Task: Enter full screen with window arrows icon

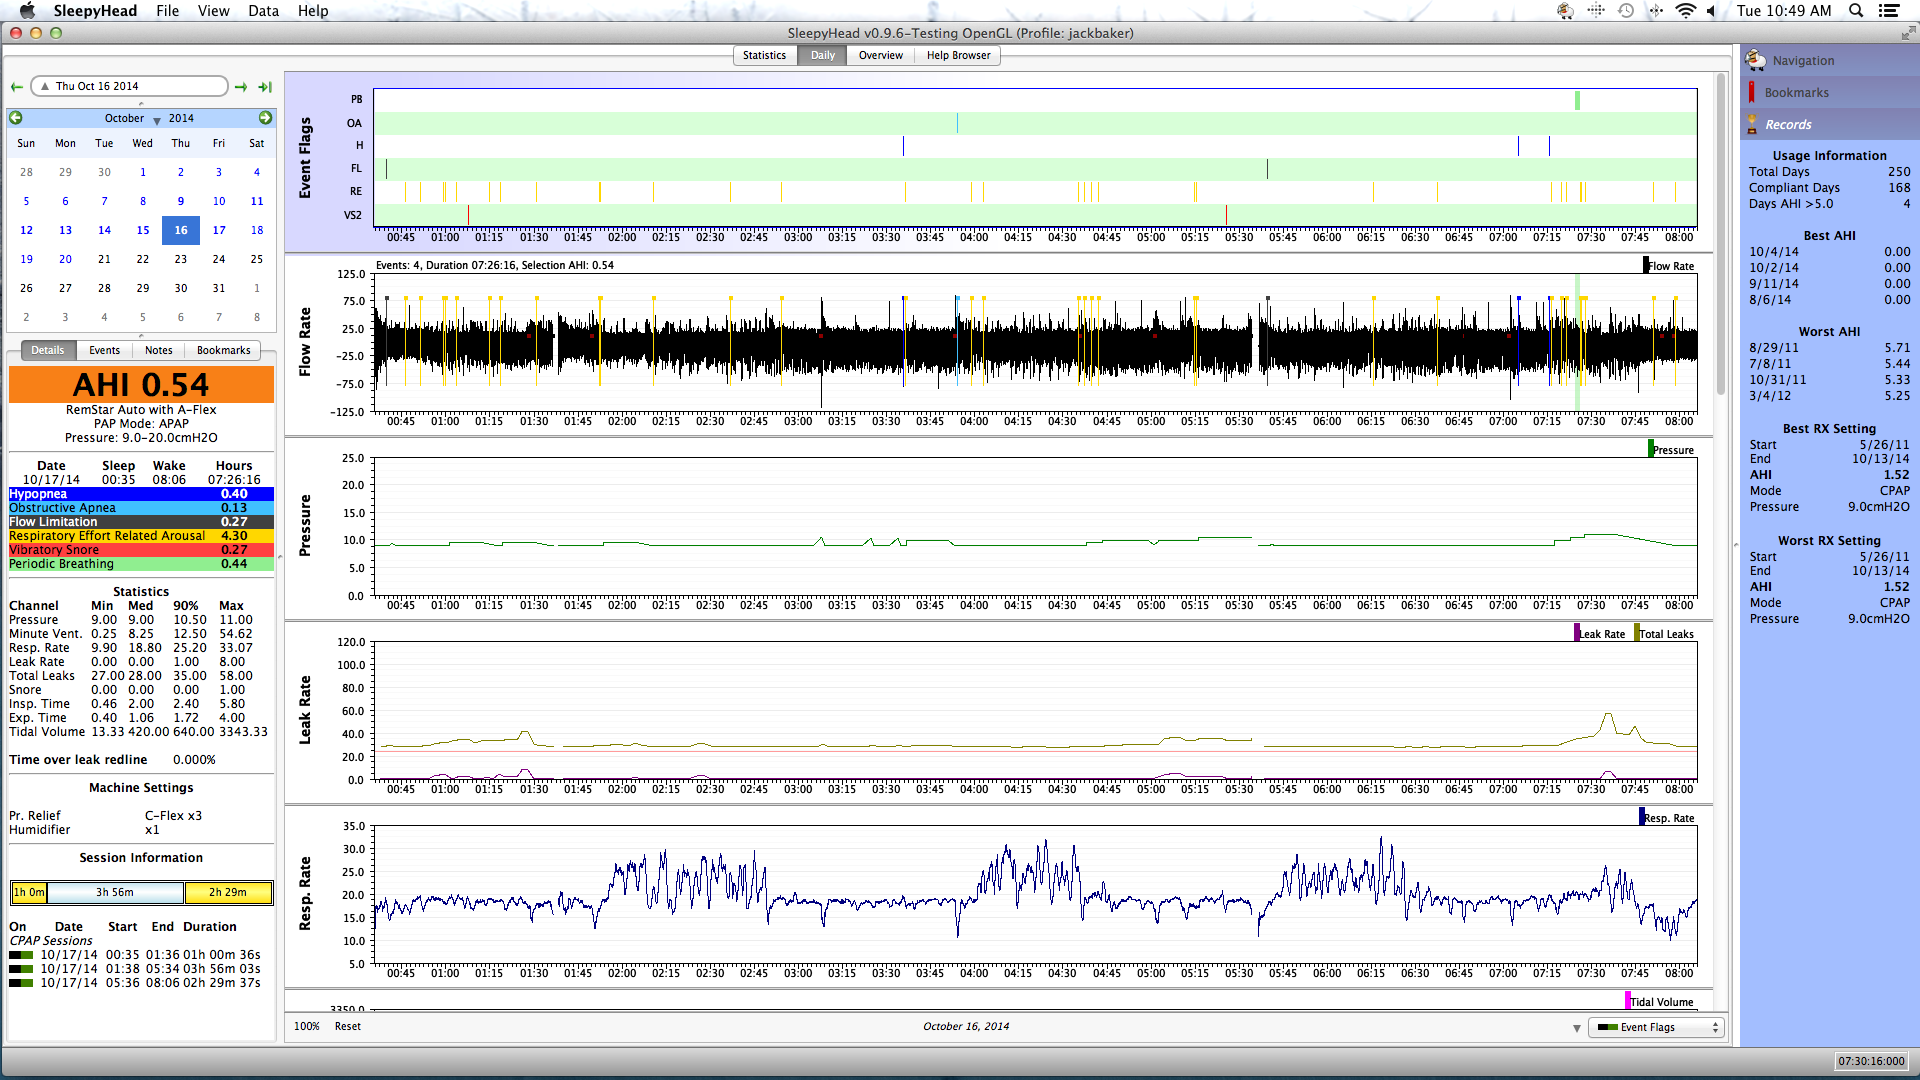Action: (1907, 33)
